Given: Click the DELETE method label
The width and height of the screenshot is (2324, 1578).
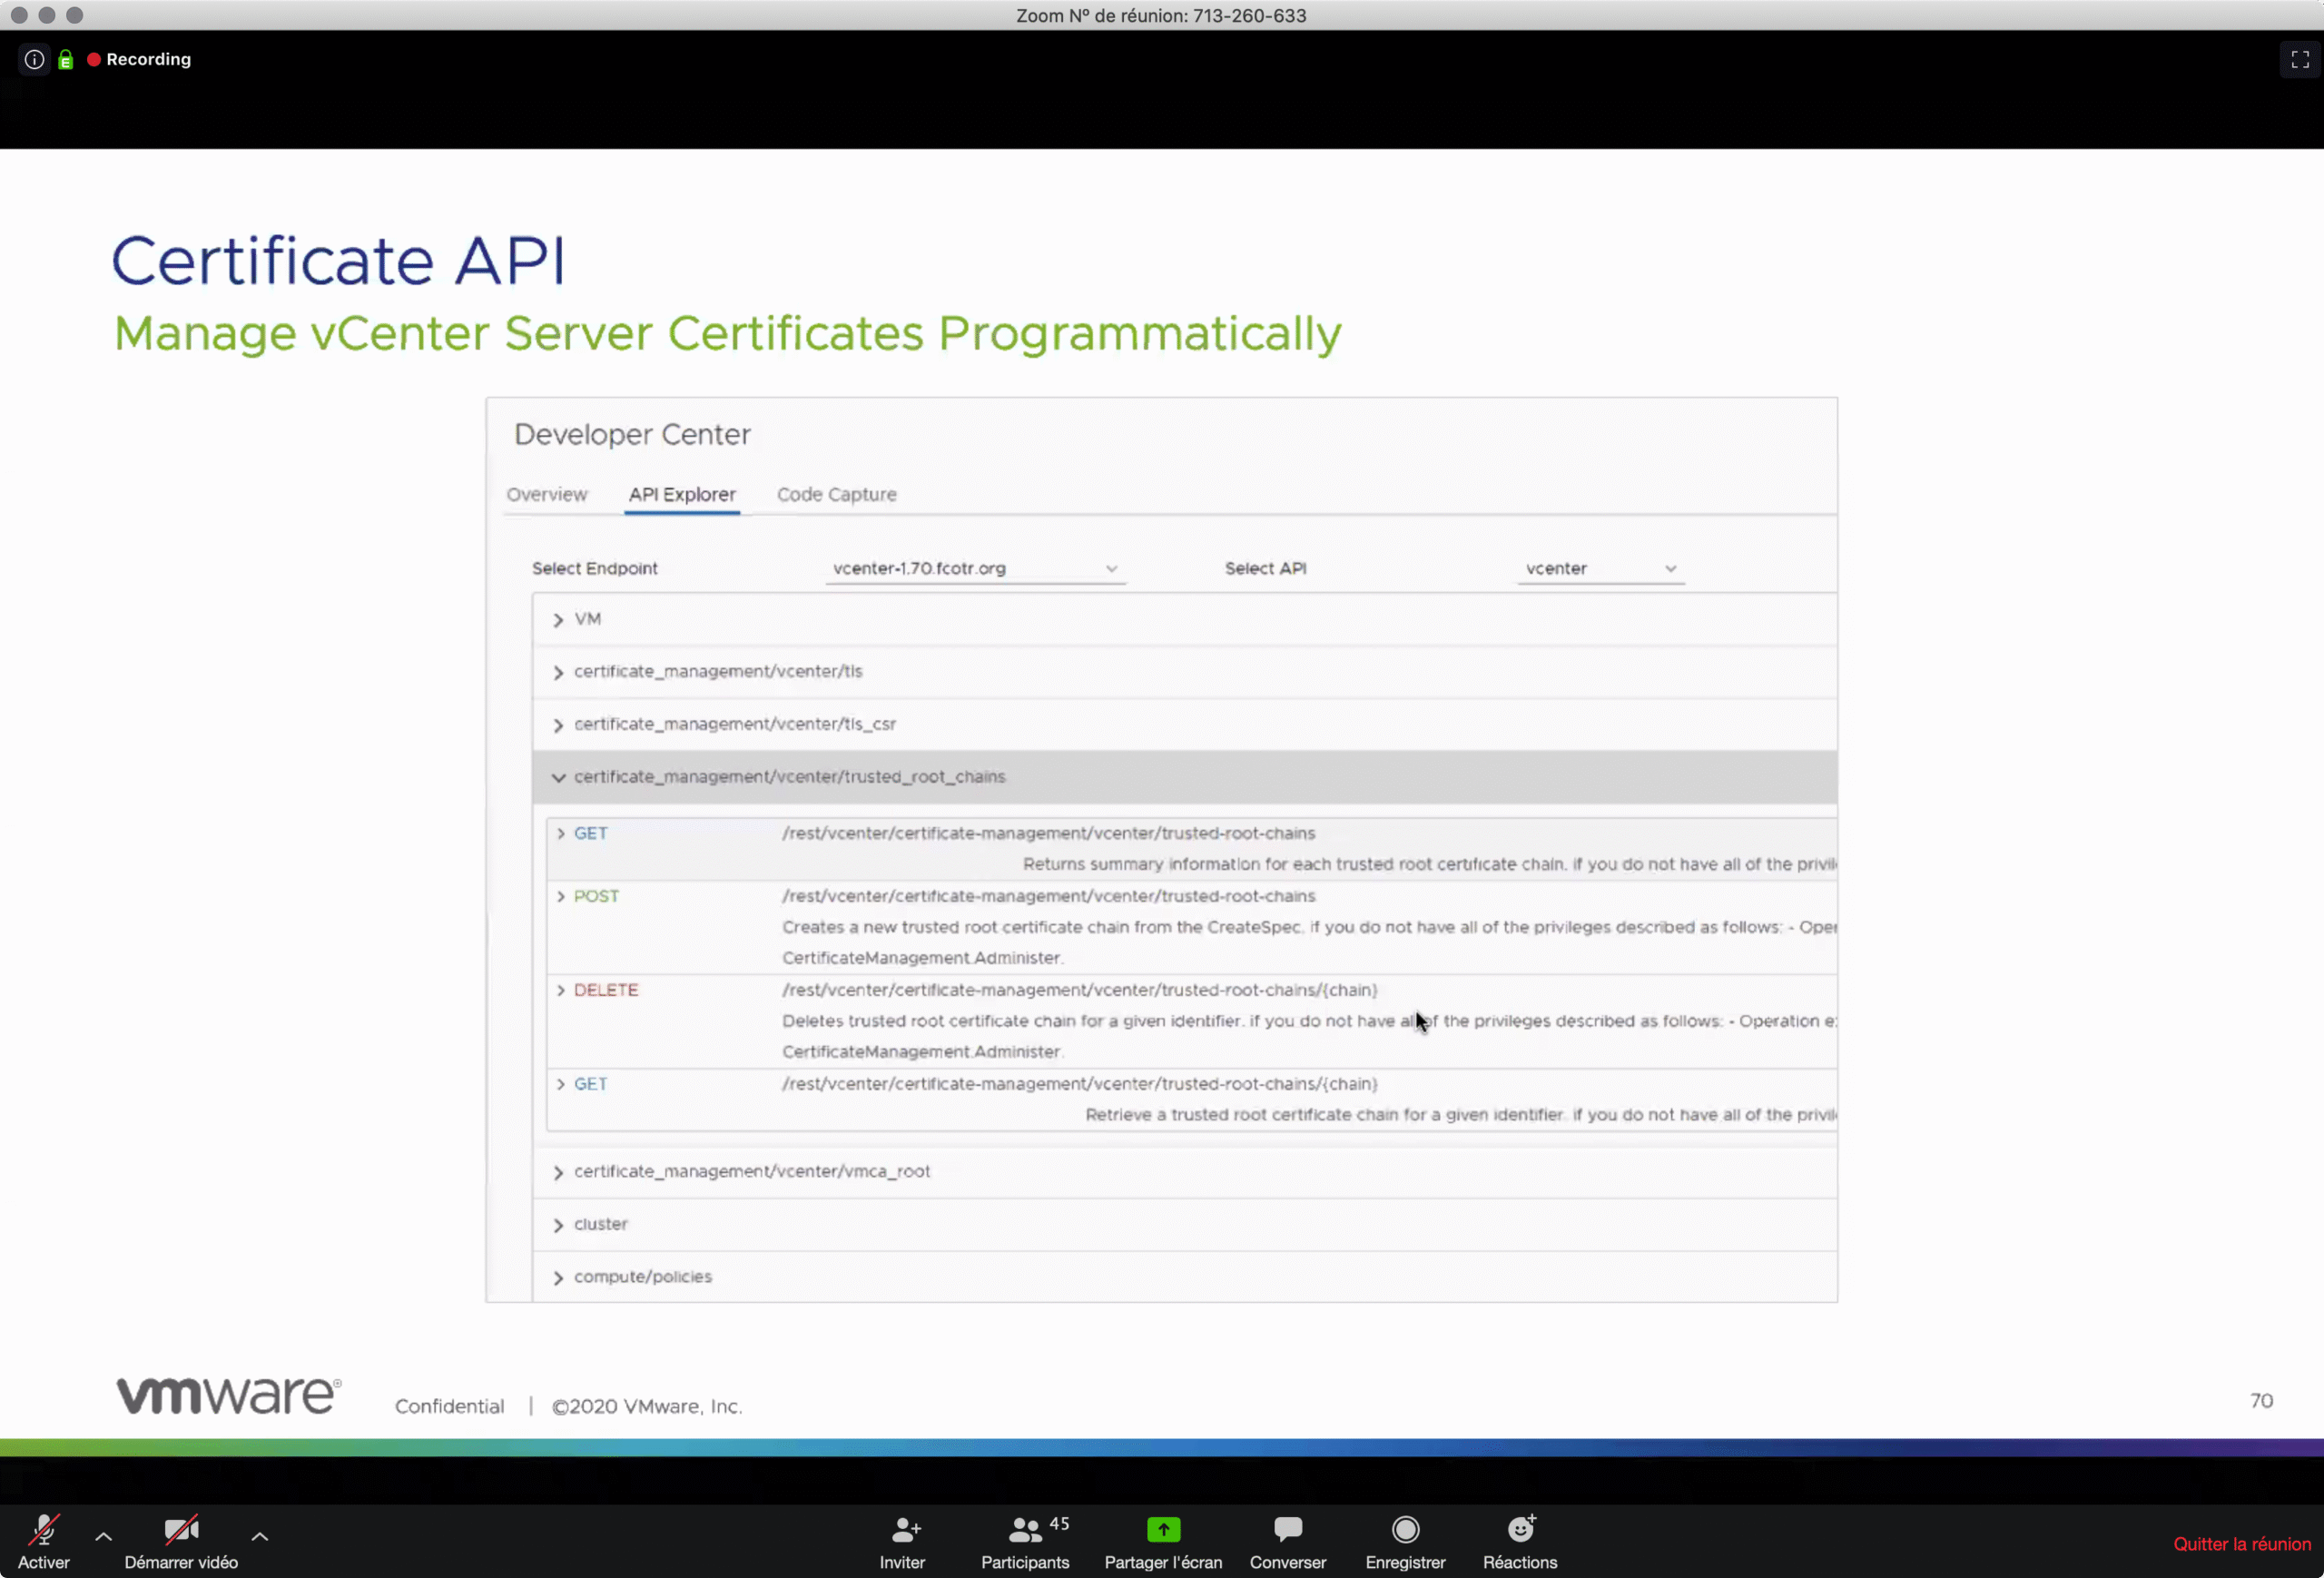Looking at the screenshot, I should pyautogui.click(x=606, y=990).
